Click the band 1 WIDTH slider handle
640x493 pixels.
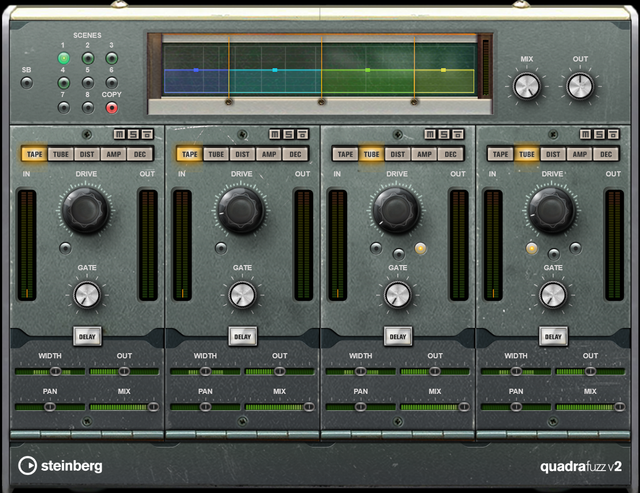tap(56, 371)
